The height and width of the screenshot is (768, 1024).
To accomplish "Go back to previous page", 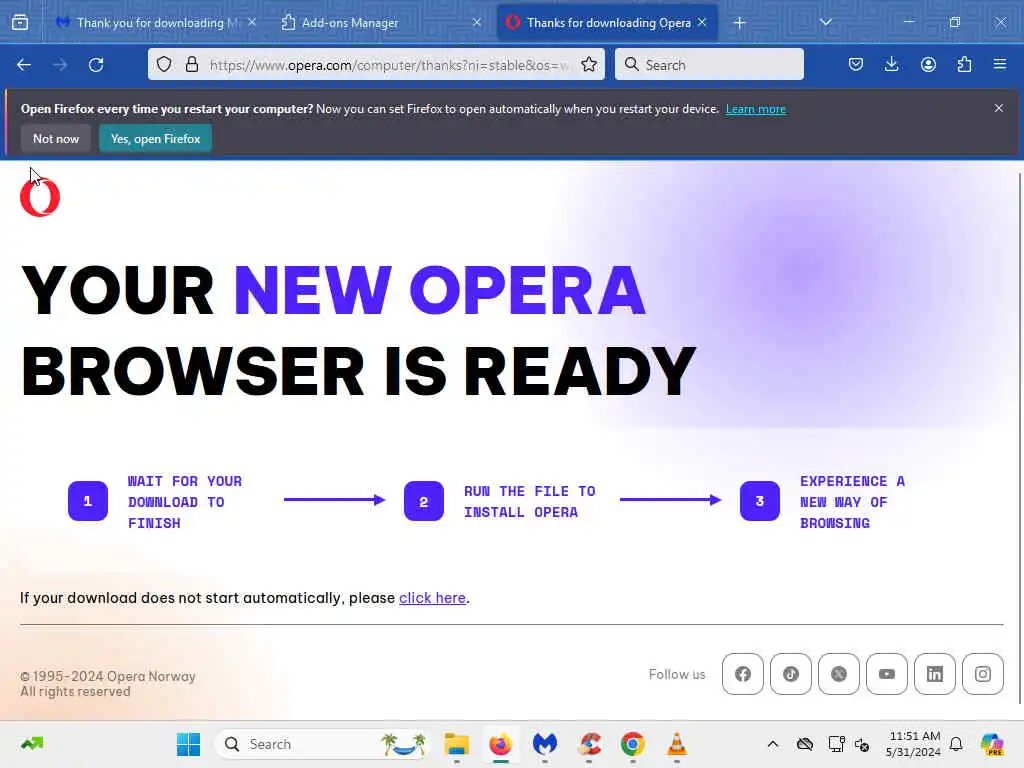I will click(24, 65).
